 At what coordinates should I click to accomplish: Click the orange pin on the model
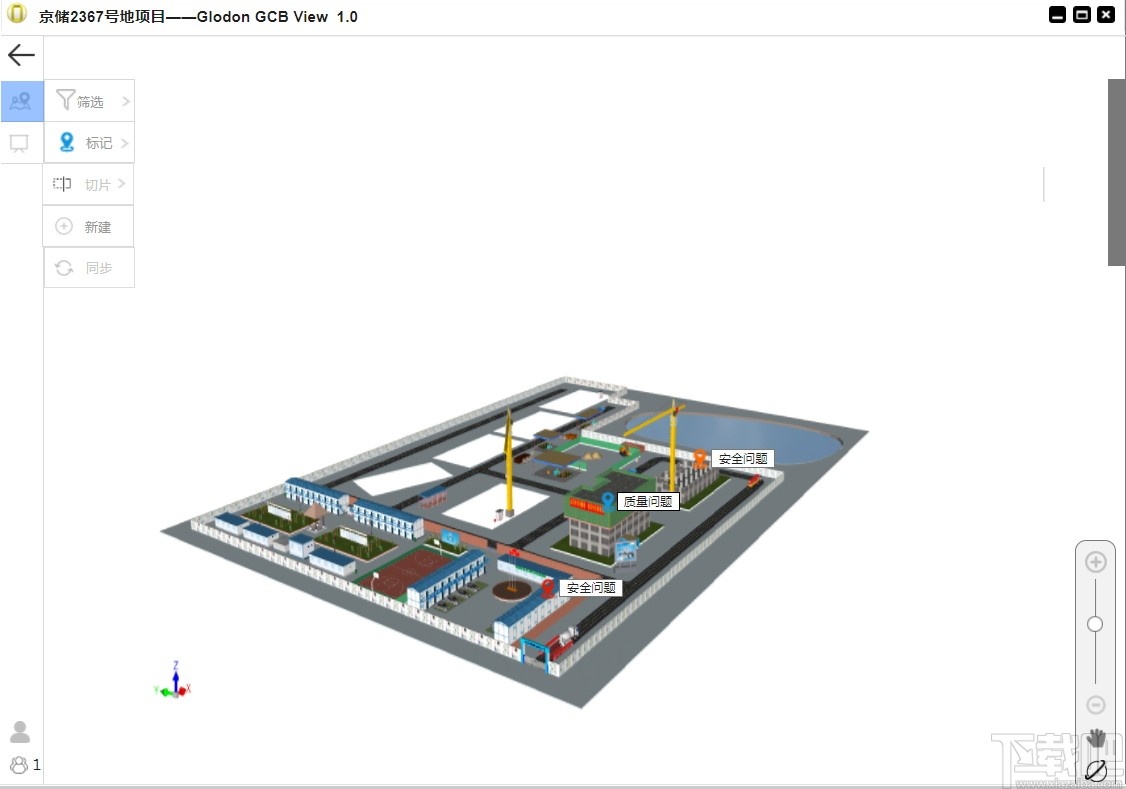coord(700,459)
